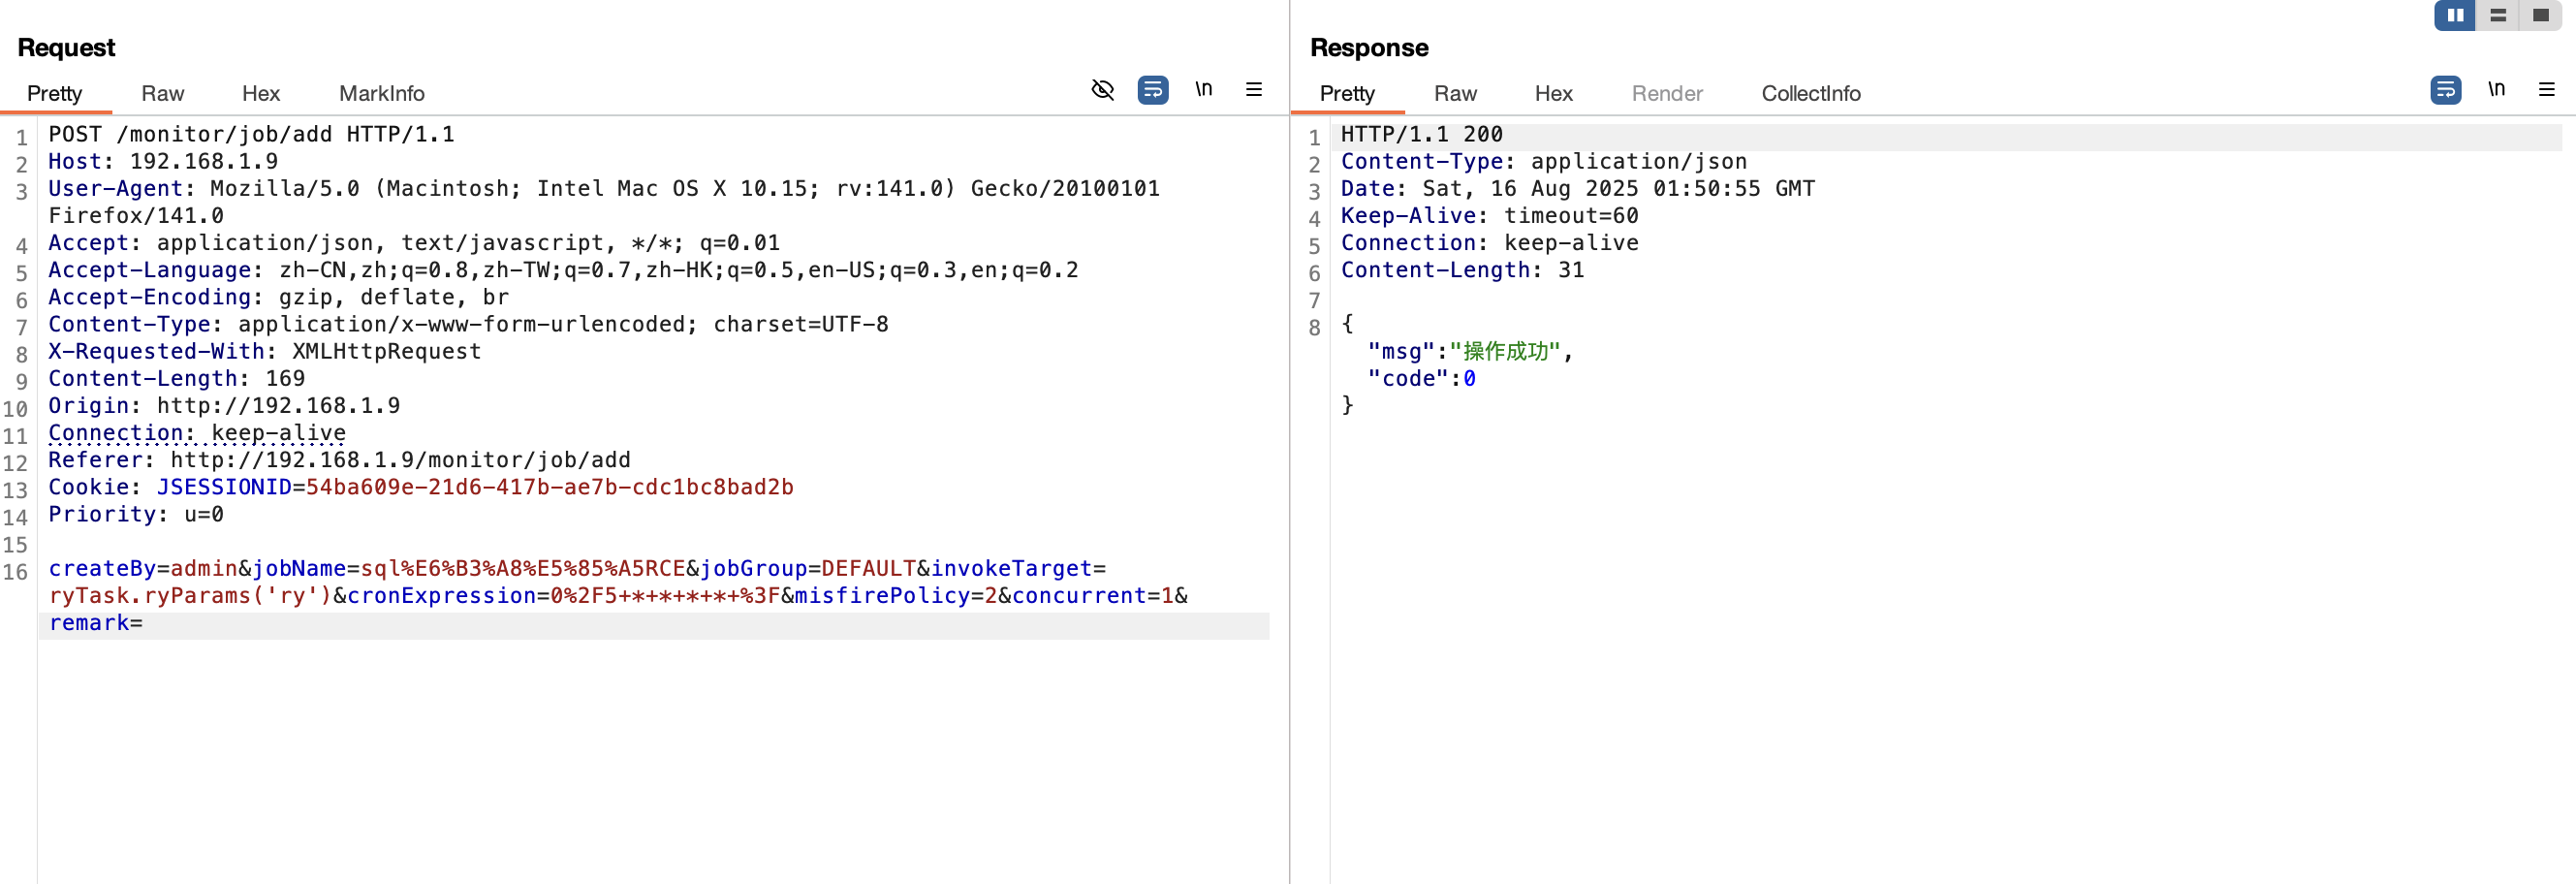Click the POST /monitor/job/add request line

(x=251, y=134)
